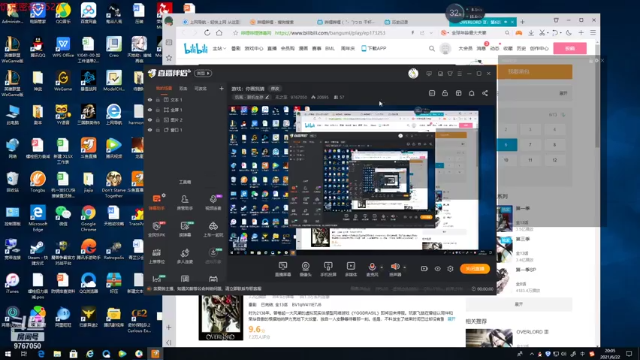Open the microphone options dropdown arrow

pos(382,267)
